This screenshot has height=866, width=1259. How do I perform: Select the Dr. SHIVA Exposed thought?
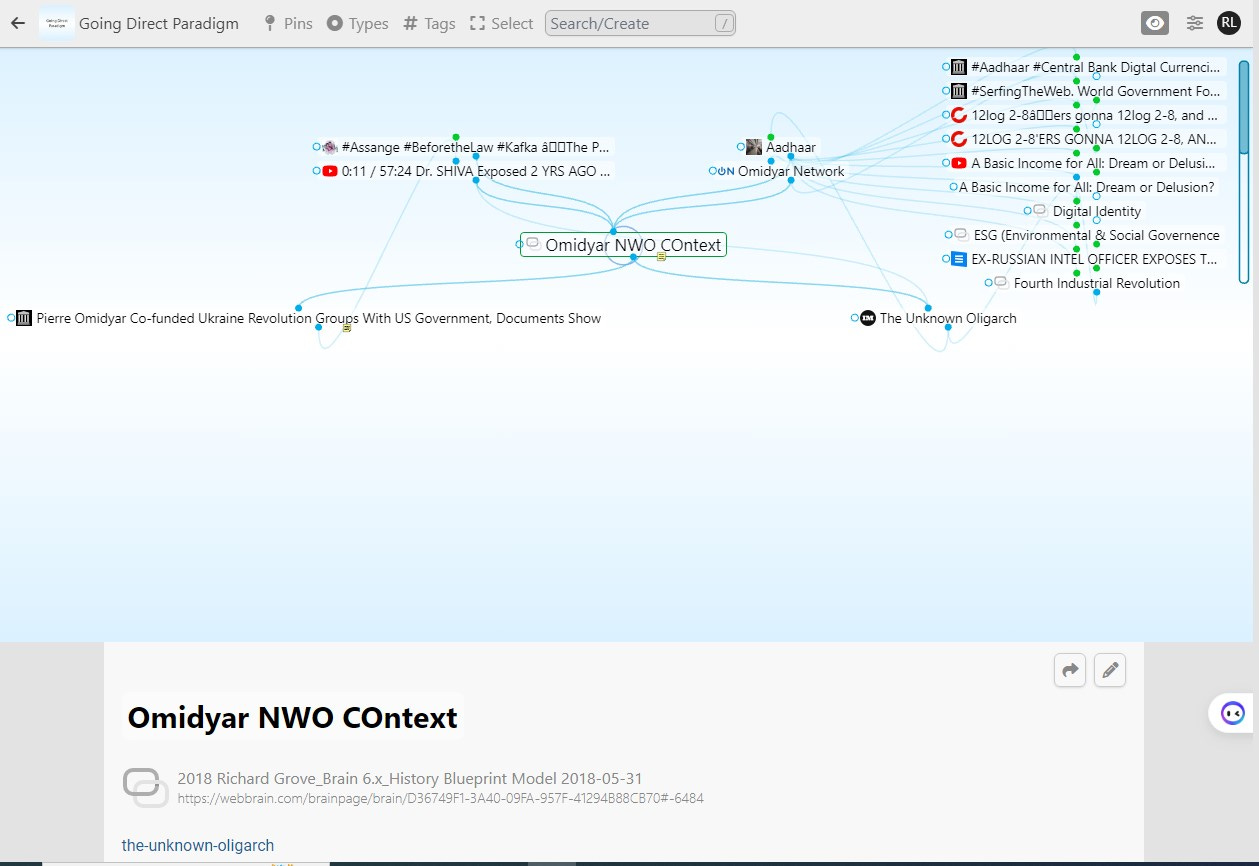tap(476, 171)
